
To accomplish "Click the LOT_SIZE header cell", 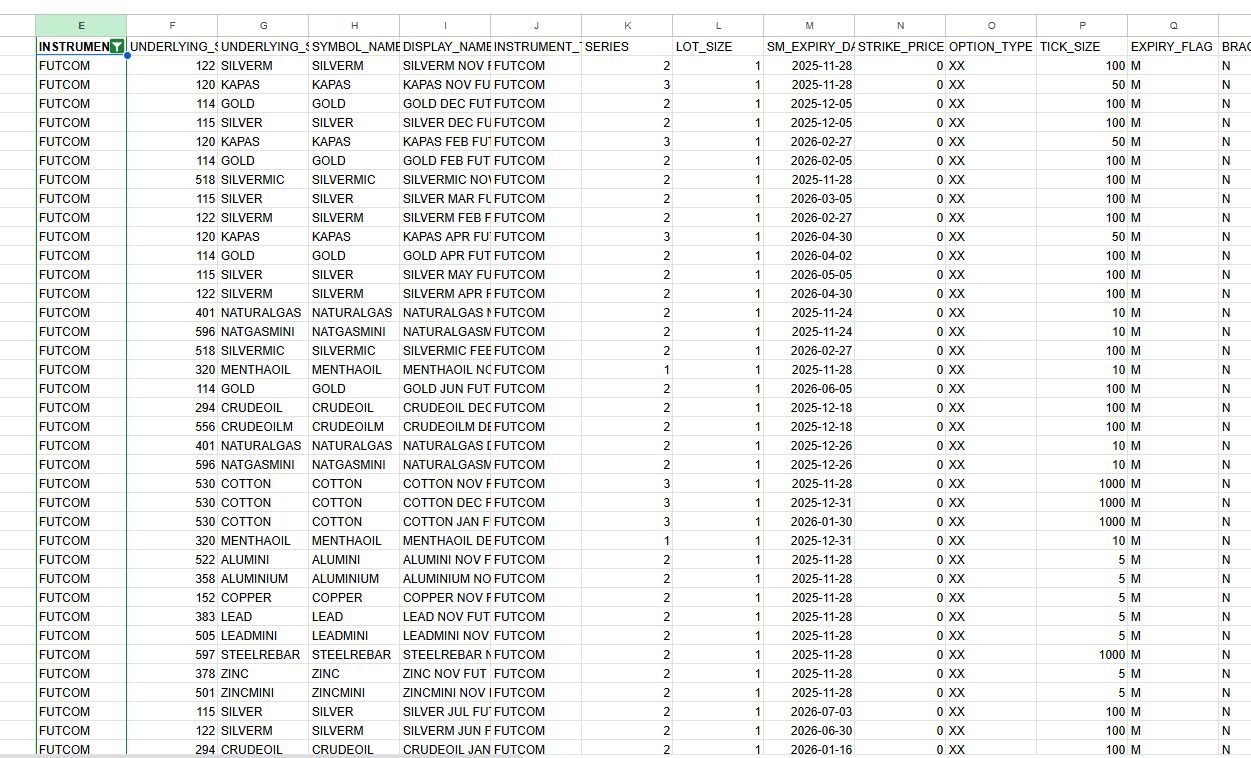I will (718, 46).
